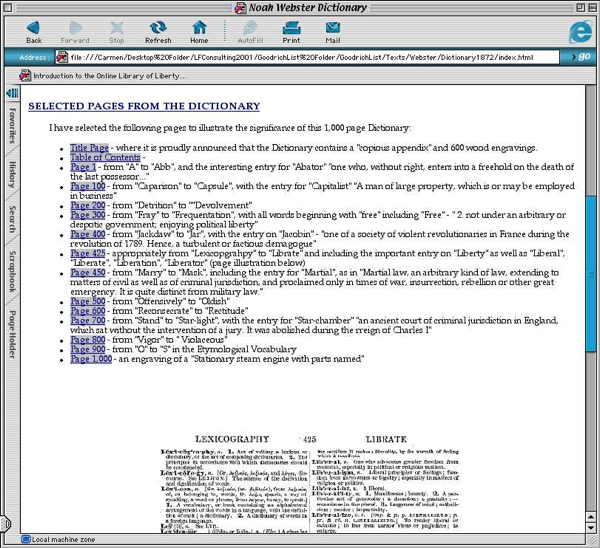Click the scroll up arrow
This screenshot has height=548, width=600.
590,517
